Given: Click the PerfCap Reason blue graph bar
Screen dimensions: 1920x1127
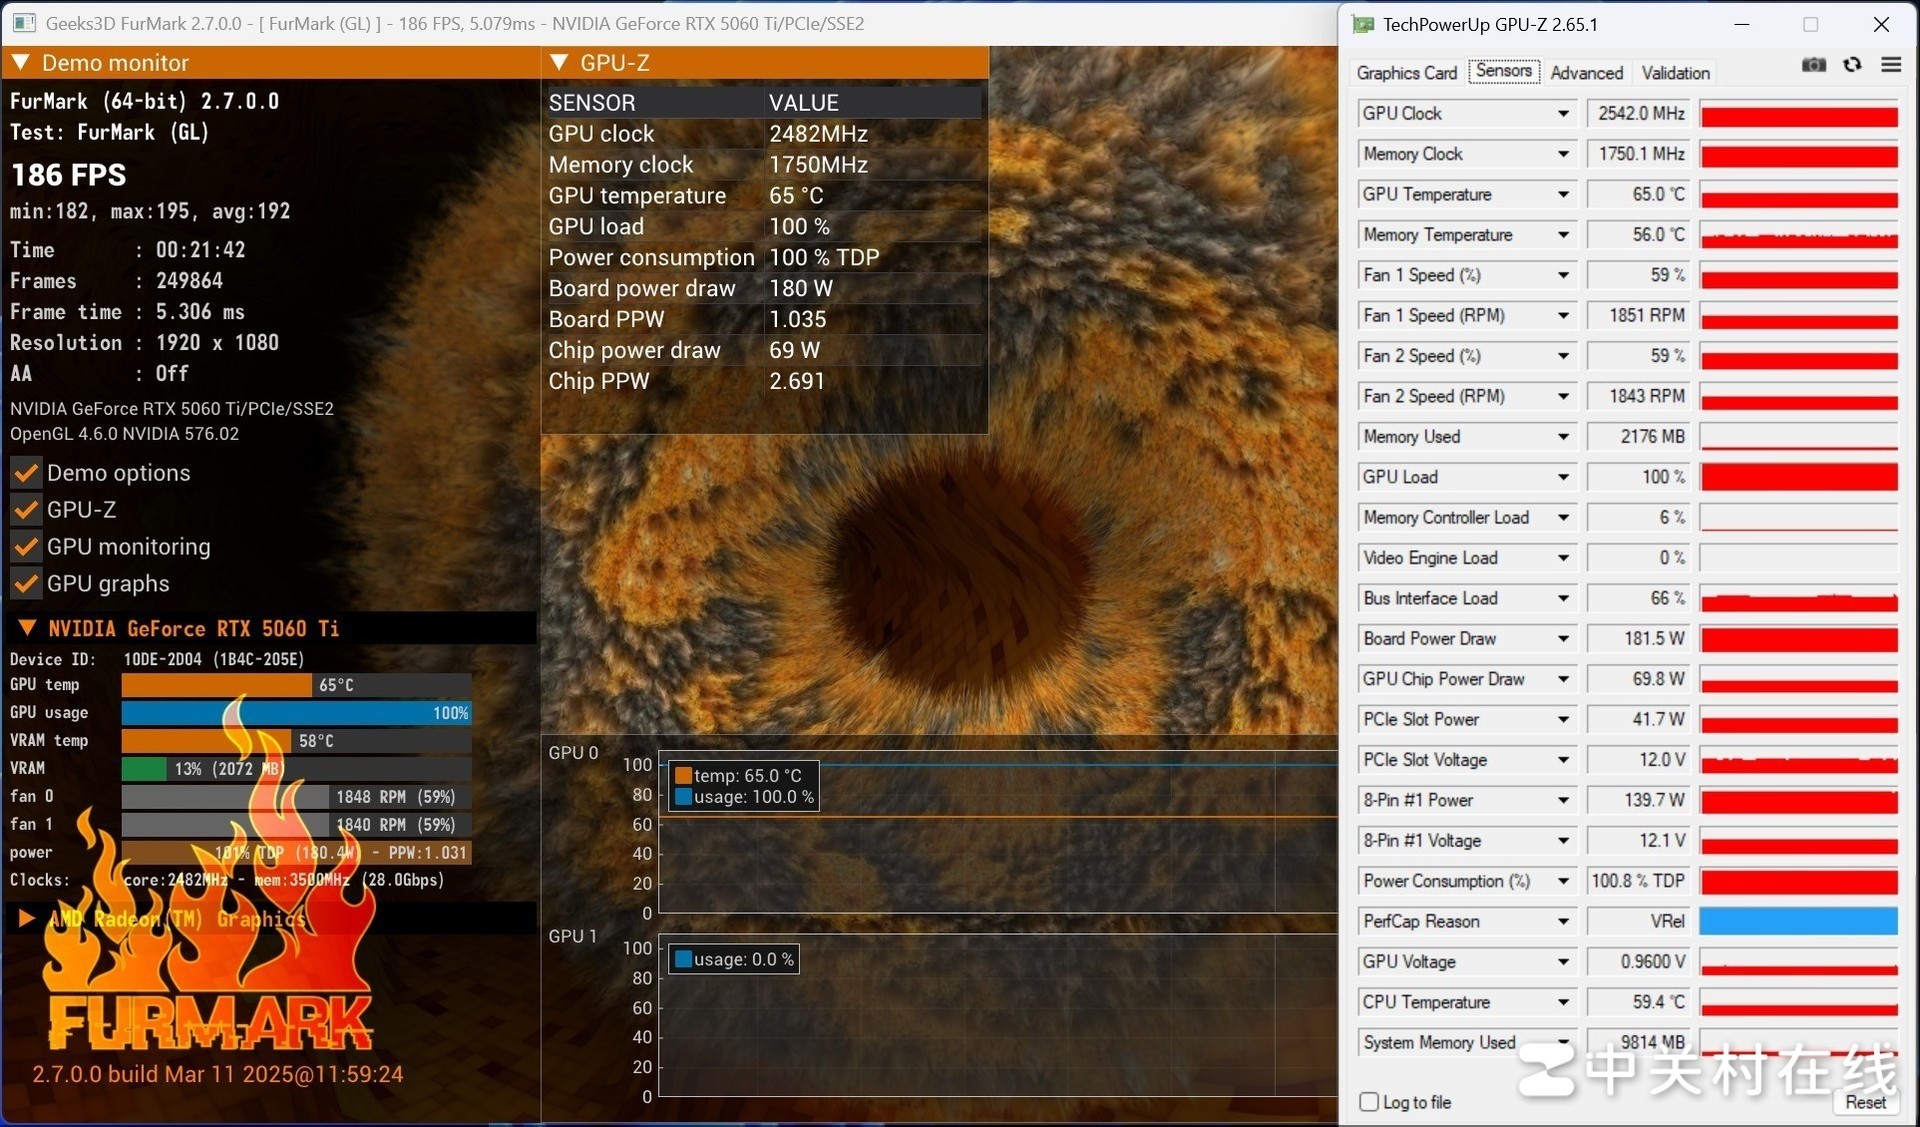Looking at the screenshot, I should pos(1798,922).
